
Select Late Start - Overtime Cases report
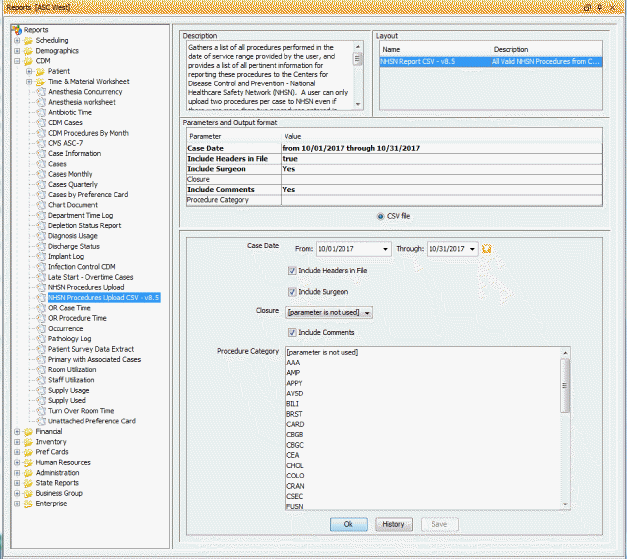90,277
